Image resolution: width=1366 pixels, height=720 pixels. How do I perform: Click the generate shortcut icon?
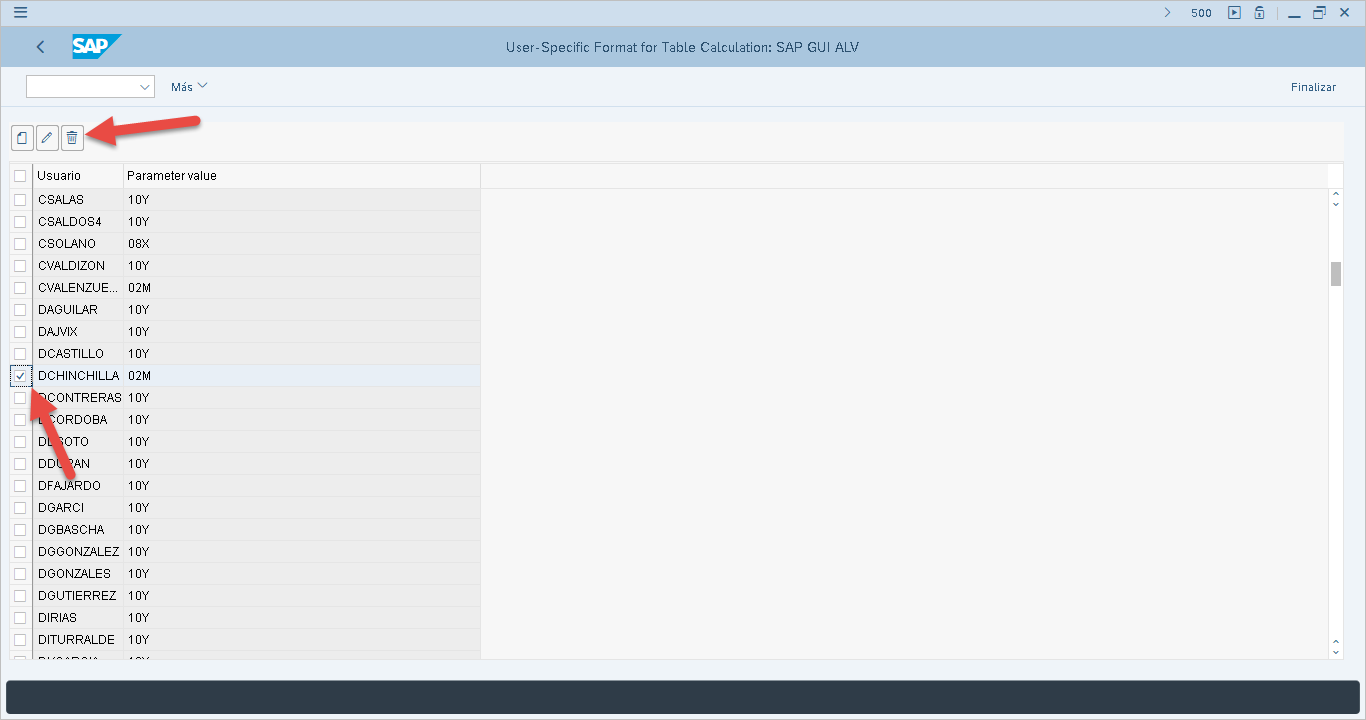click(1258, 13)
